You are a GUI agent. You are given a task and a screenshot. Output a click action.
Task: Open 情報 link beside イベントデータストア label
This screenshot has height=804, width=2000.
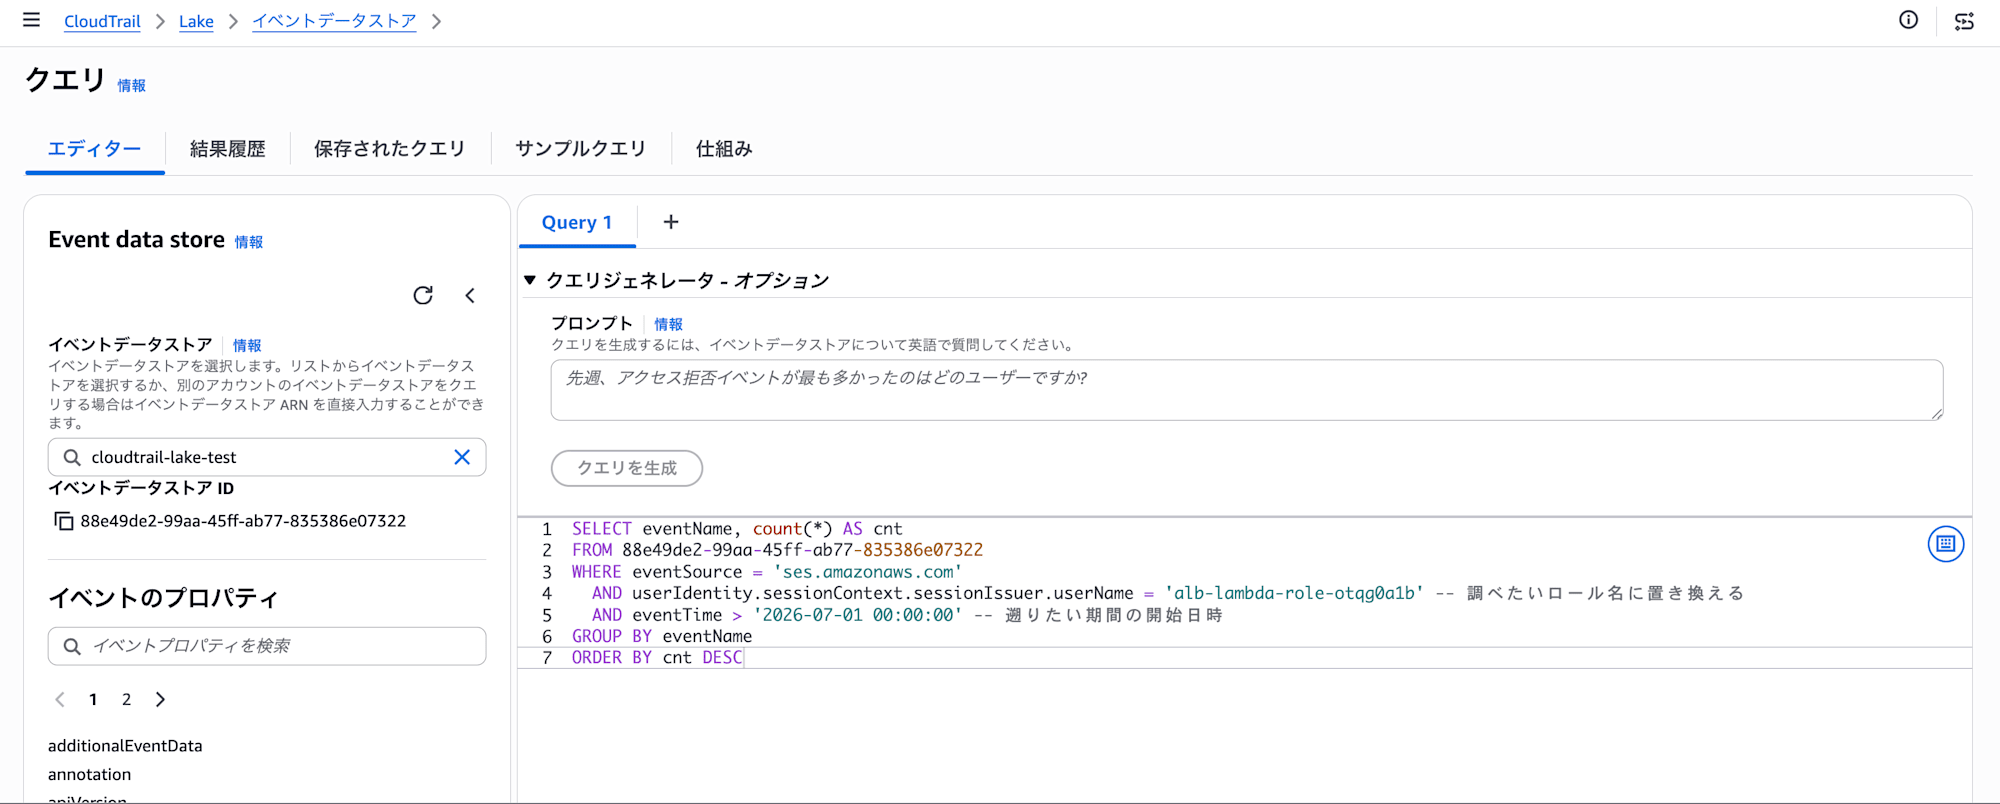tap(247, 345)
